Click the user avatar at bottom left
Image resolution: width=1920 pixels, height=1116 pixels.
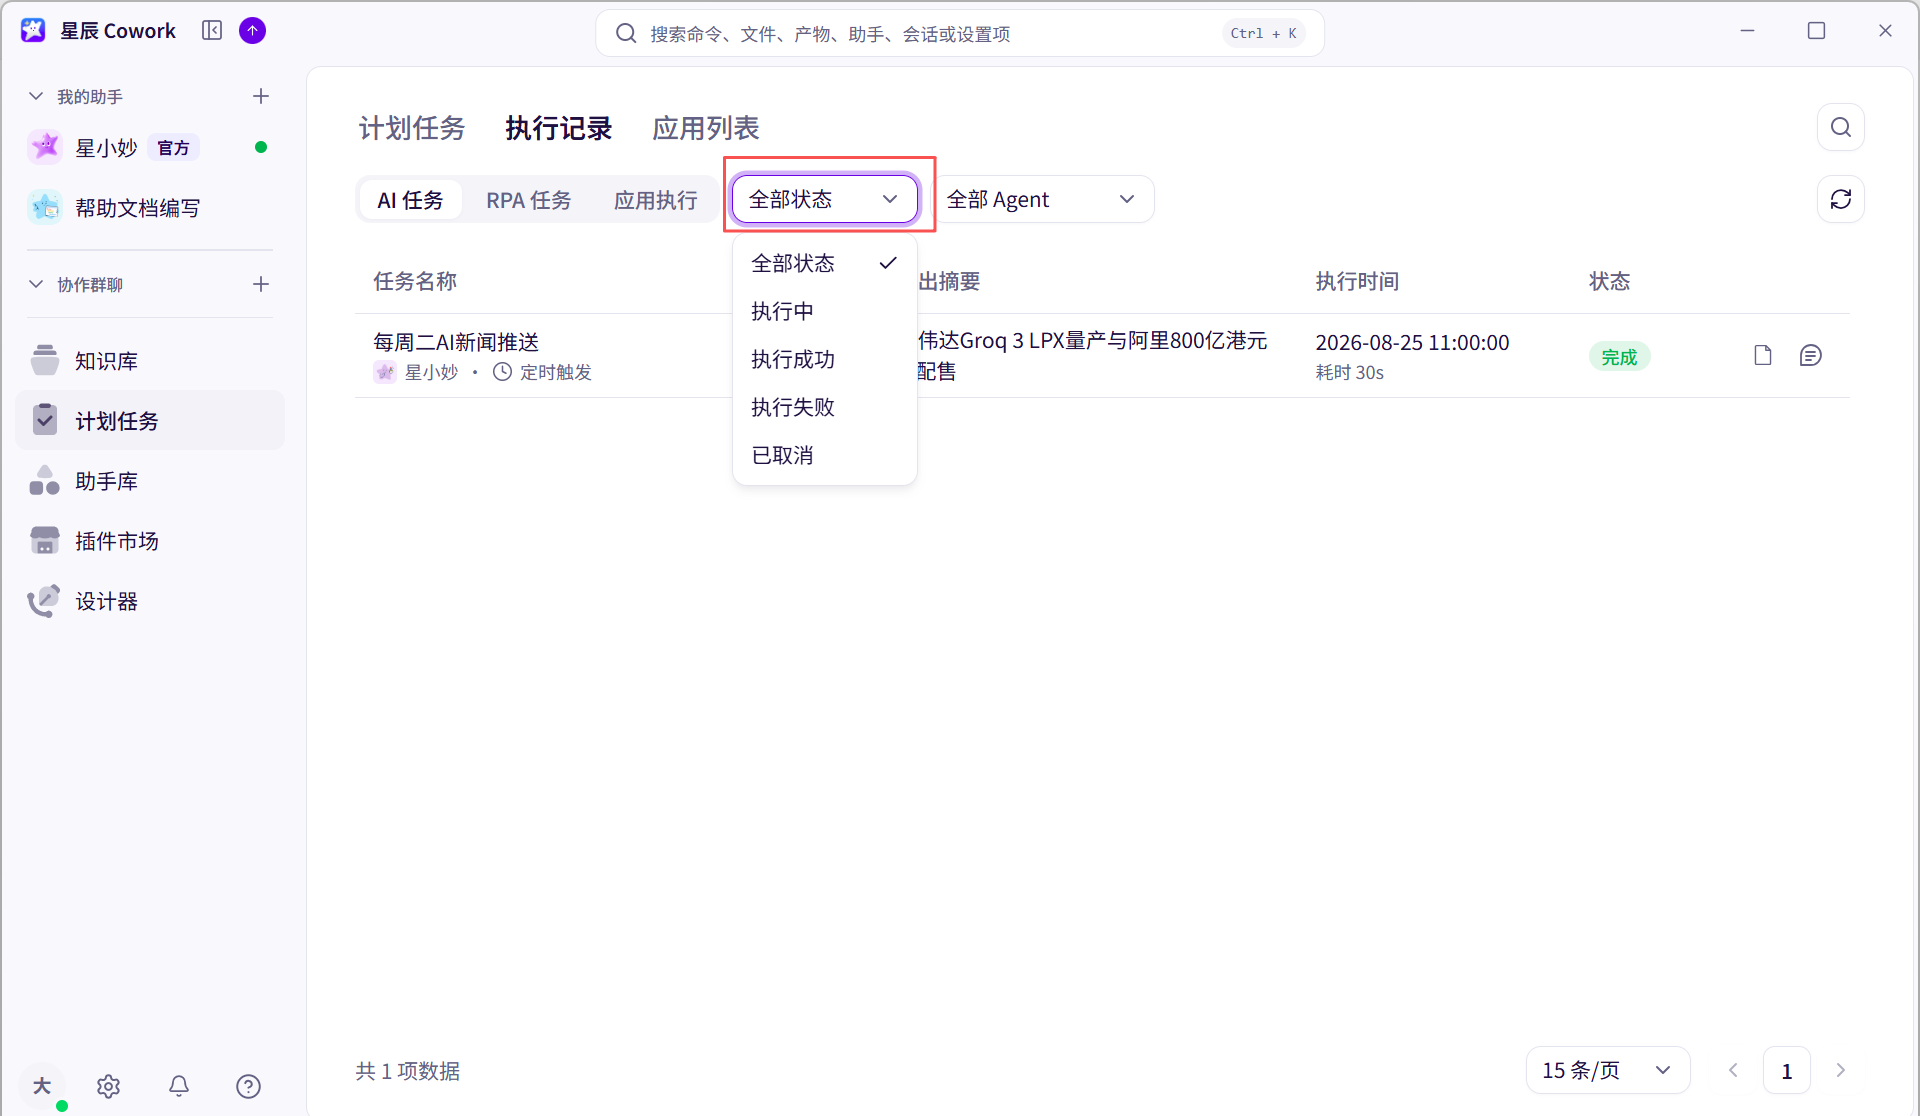[x=42, y=1086]
